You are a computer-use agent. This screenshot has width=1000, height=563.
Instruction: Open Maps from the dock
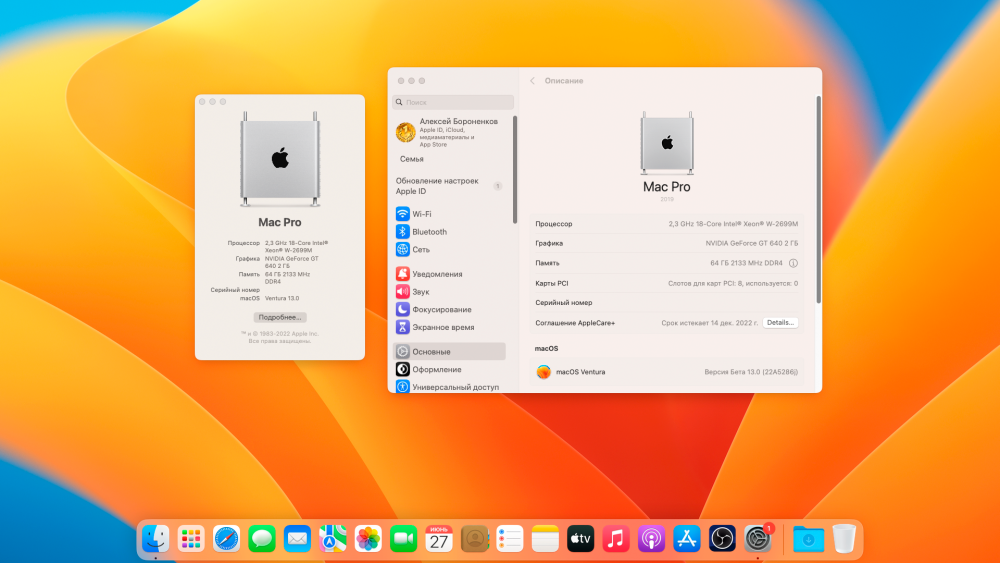tap(333, 539)
